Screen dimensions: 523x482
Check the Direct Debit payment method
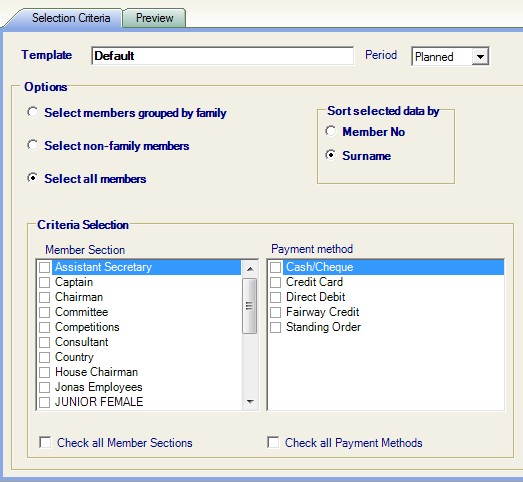[x=276, y=297]
